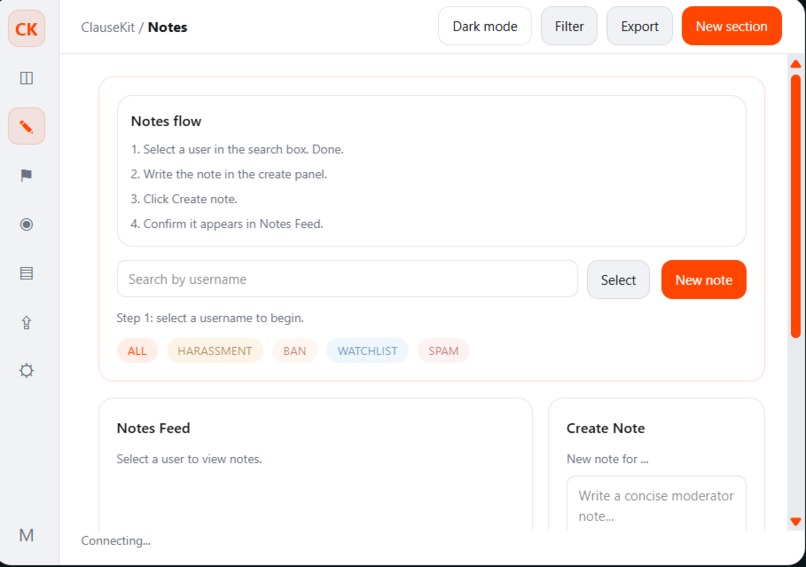806x567 pixels.
Task: Click the circular record sidebar icon
Action: coord(26,224)
